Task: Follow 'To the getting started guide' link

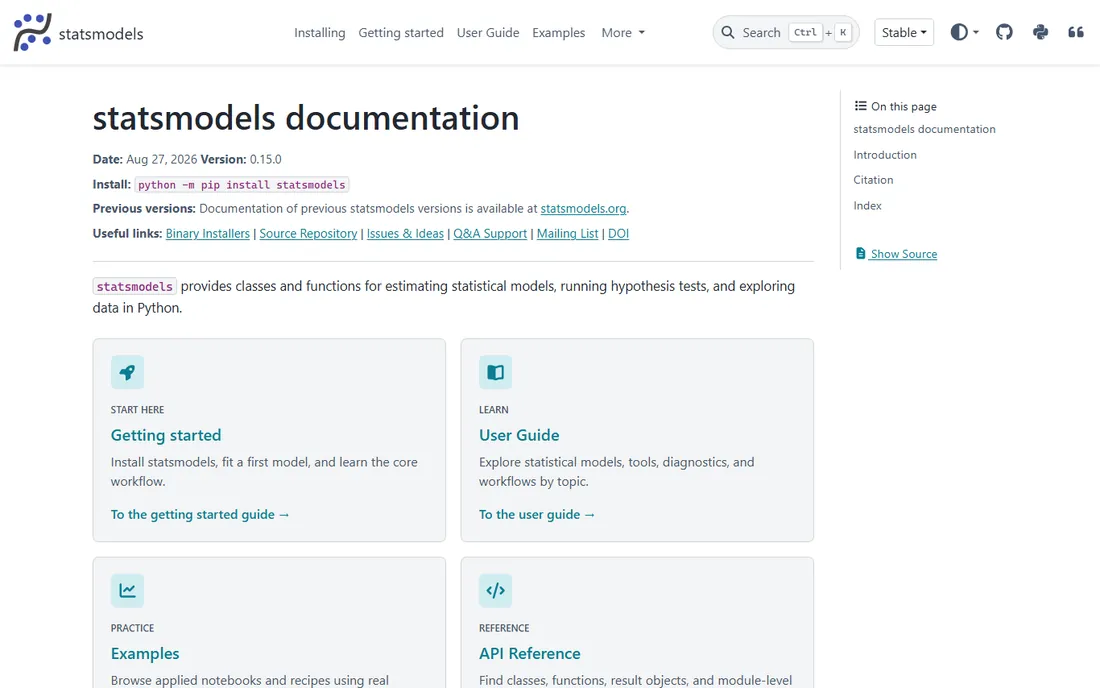Action: (x=200, y=515)
